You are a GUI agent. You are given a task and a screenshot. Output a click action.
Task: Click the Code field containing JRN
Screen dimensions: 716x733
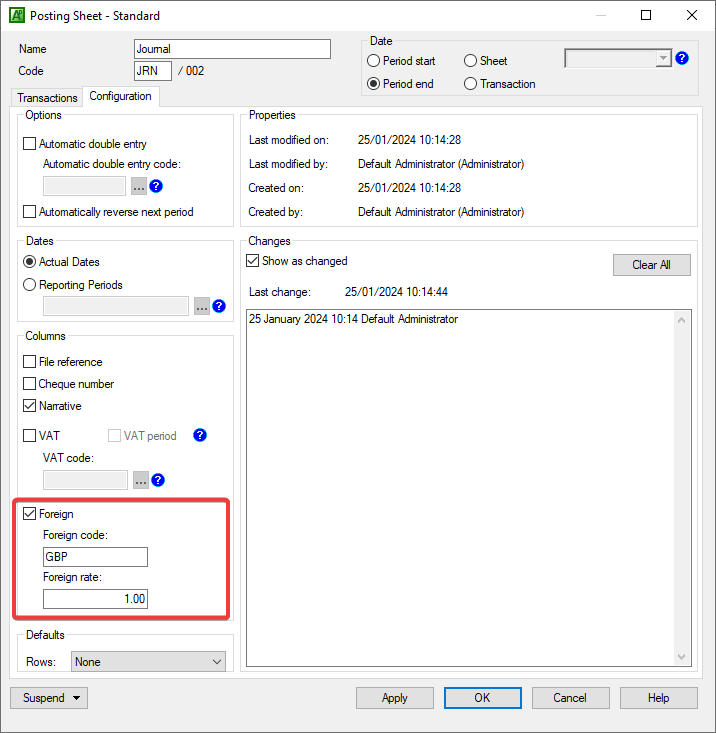pyautogui.click(x=153, y=71)
